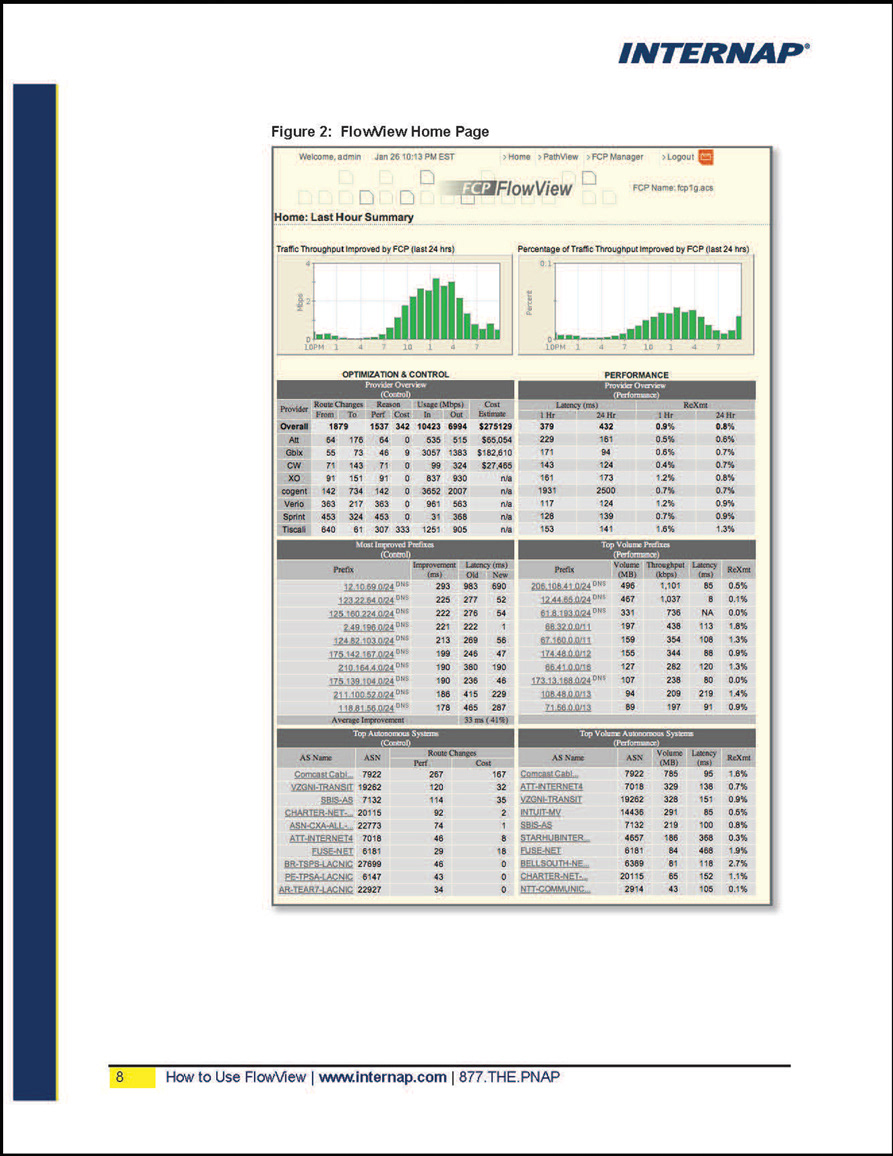
Task: Open top volume prefix 206.108.41.0/24
Action: pyautogui.click(x=561, y=586)
